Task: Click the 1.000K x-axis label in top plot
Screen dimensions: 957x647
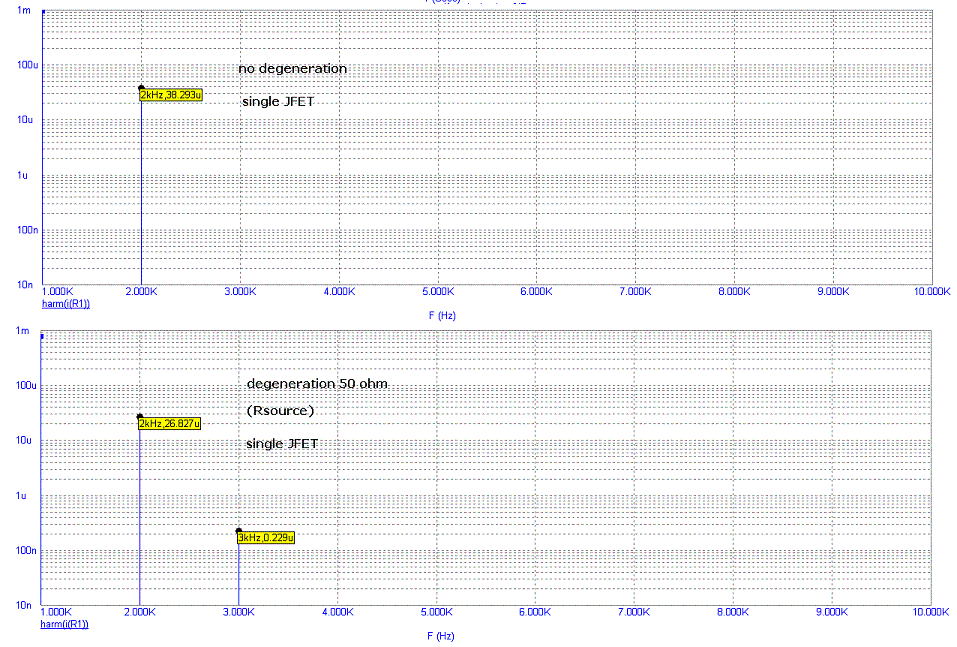Action: pyautogui.click(x=58, y=292)
